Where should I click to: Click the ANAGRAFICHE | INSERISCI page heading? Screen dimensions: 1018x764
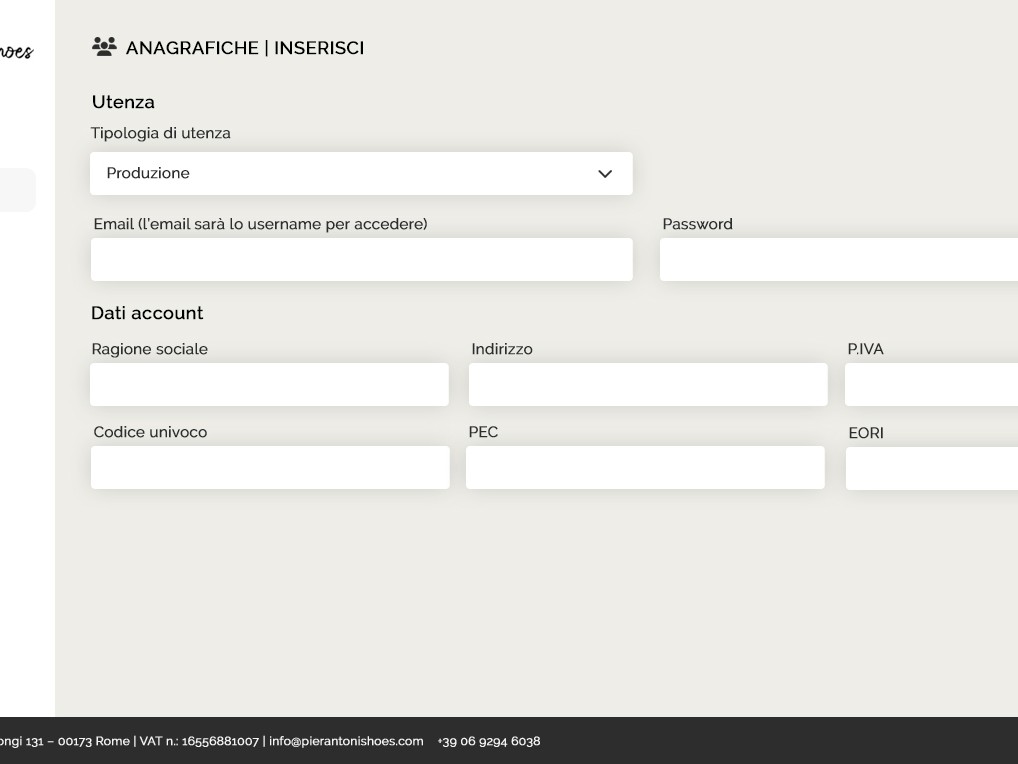click(x=244, y=48)
